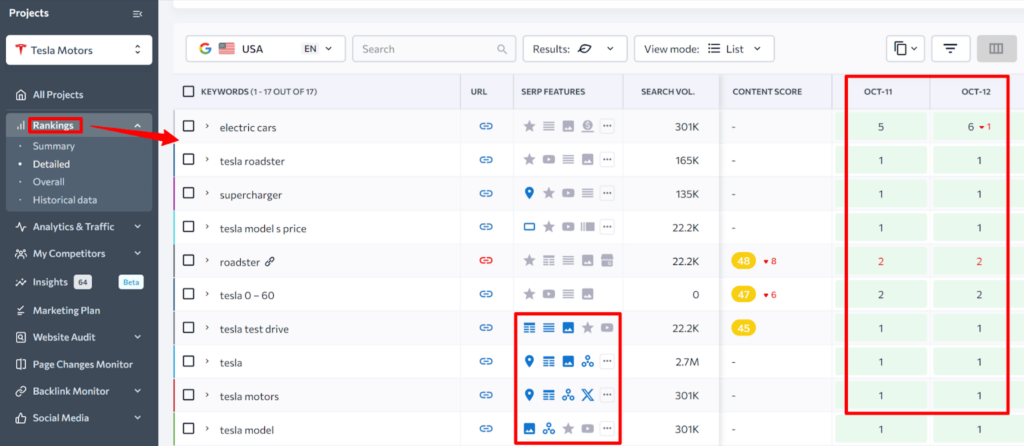This screenshot has width=1024, height=446.
Task: Click the star reviews icon for tesla 0 – 60
Action: point(530,294)
